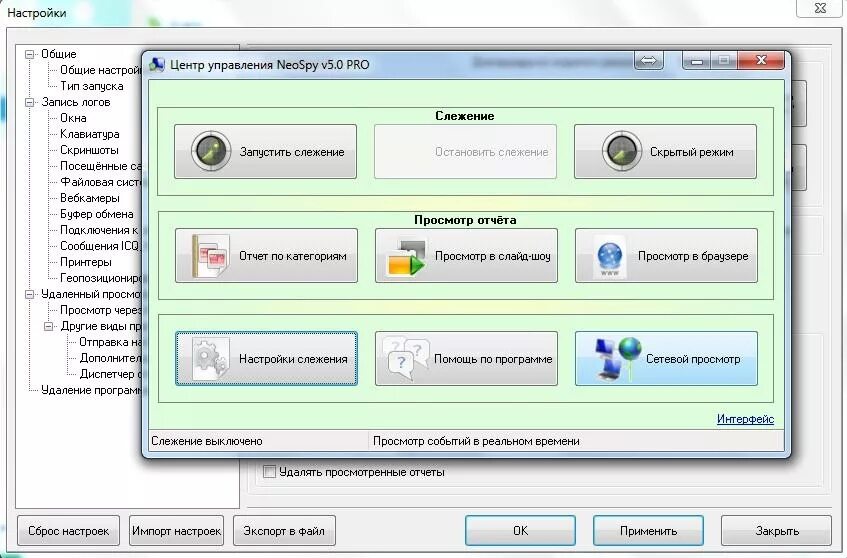Minimize the NeoSpy control center window
Viewport: 847px width, 558px height.
(697, 61)
